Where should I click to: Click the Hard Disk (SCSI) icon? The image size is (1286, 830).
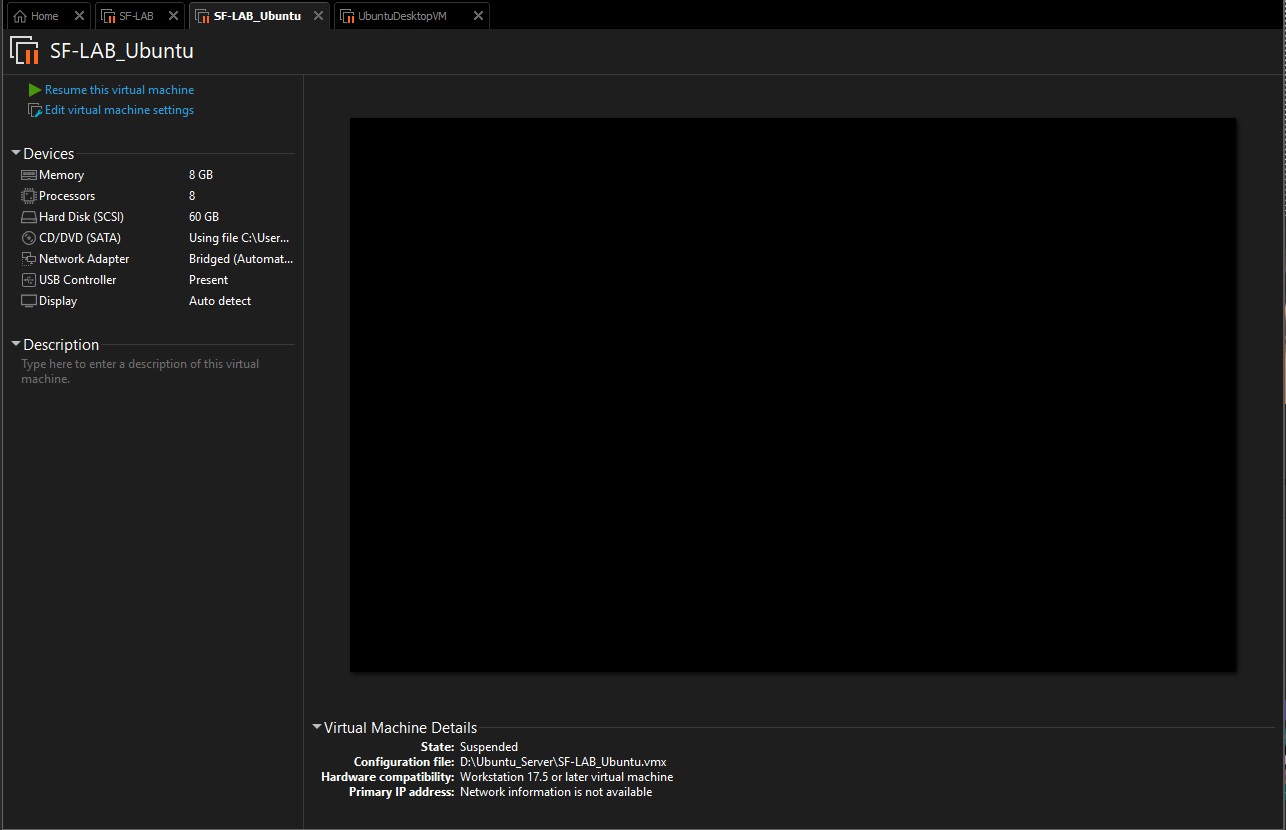tap(28, 217)
